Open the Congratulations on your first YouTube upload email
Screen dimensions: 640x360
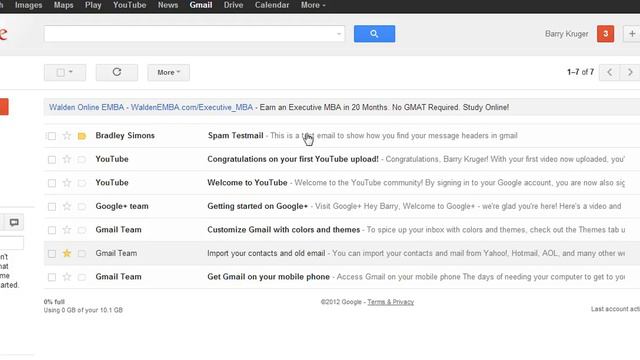coord(293,159)
